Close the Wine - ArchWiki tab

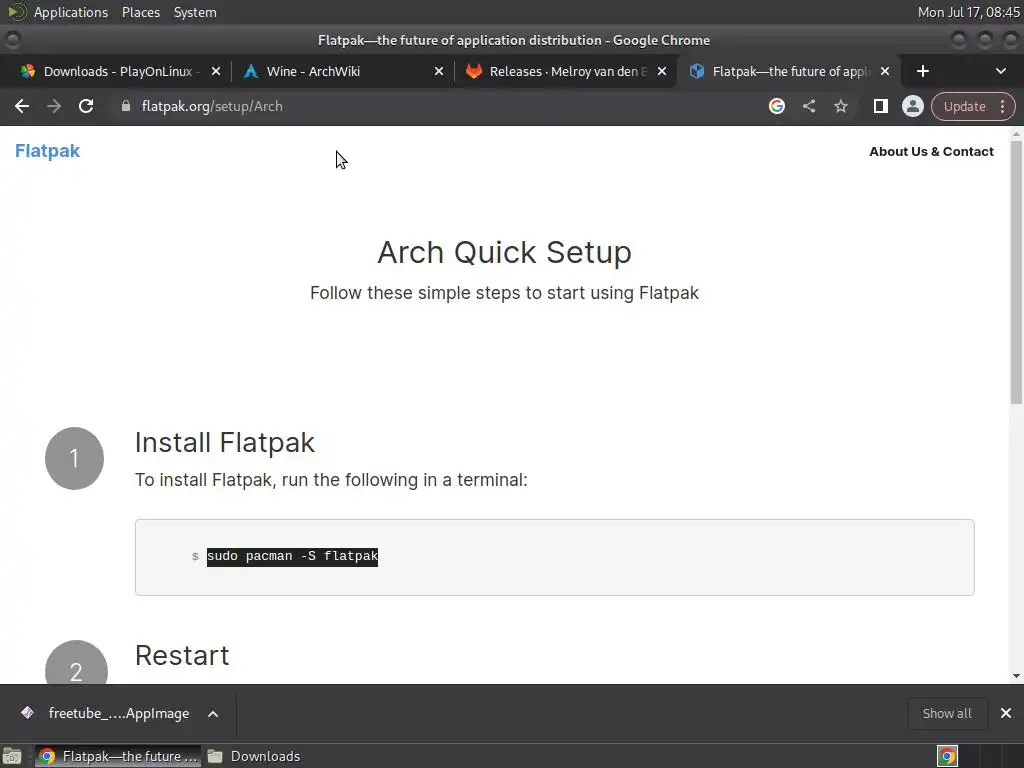(439, 71)
